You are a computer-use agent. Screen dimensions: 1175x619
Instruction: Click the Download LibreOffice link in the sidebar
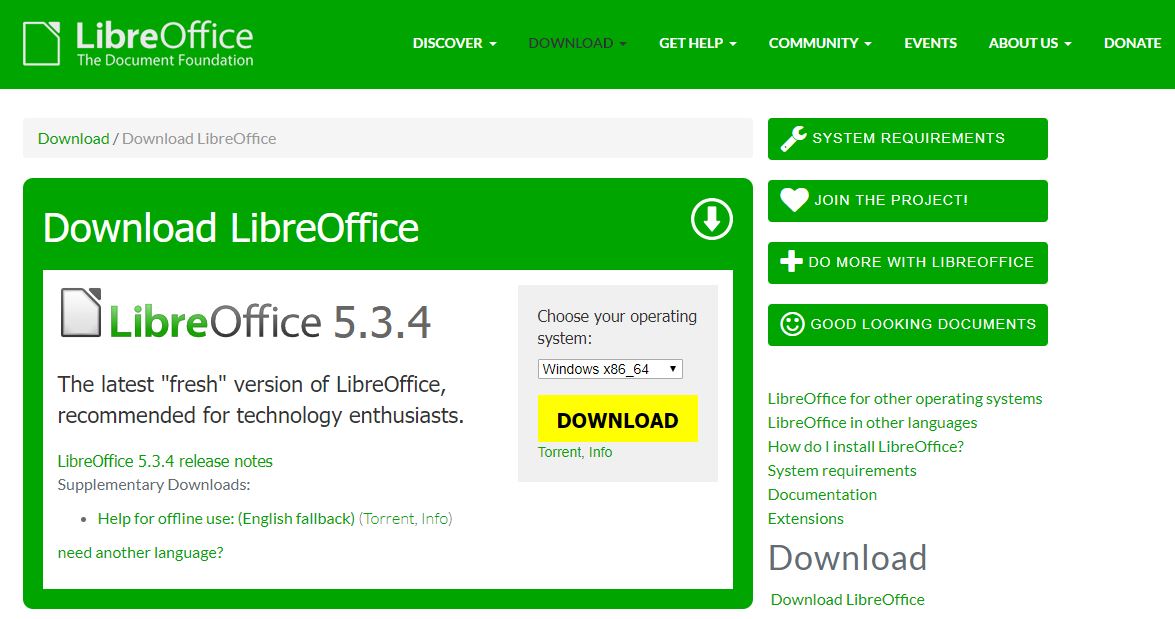click(x=848, y=600)
